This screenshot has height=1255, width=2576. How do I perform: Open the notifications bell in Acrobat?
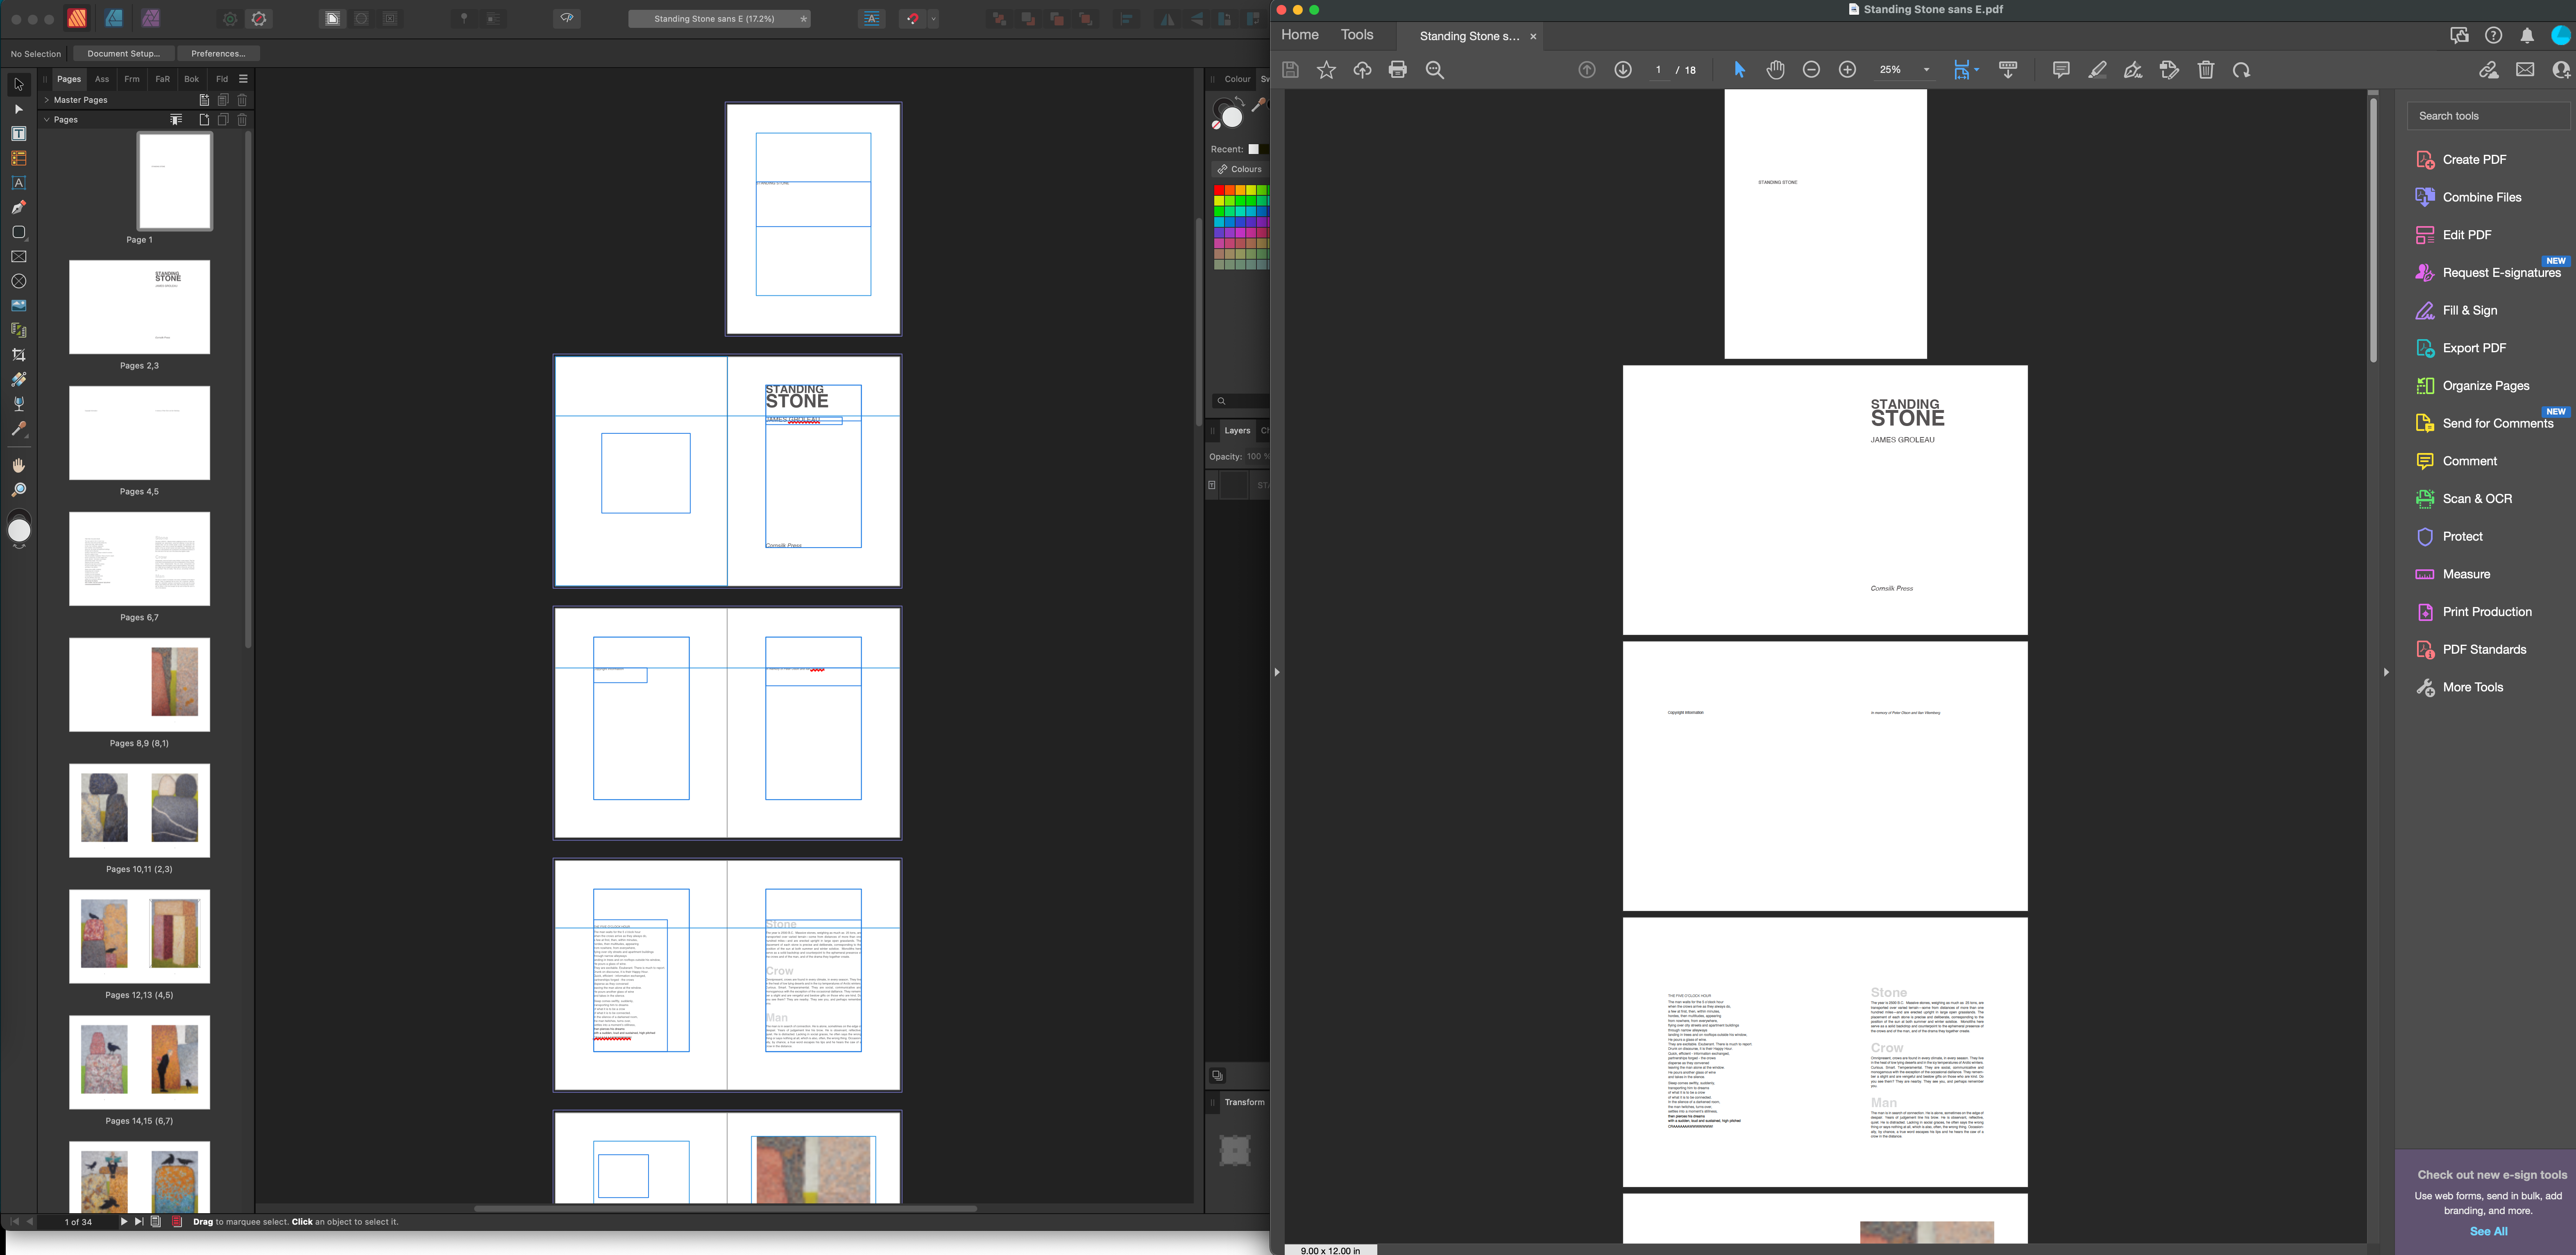(x=2527, y=36)
